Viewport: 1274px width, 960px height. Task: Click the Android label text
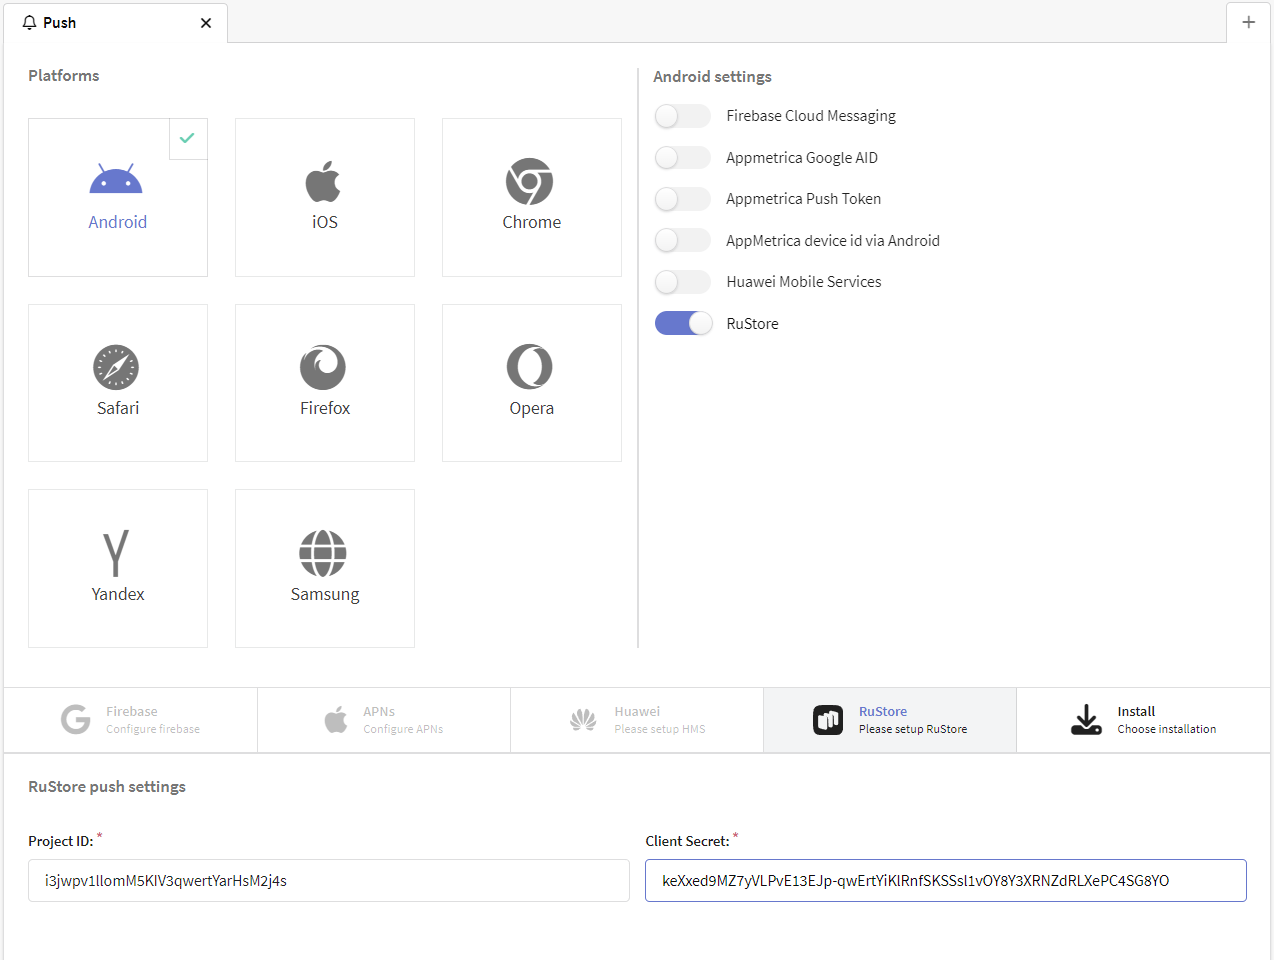click(118, 222)
